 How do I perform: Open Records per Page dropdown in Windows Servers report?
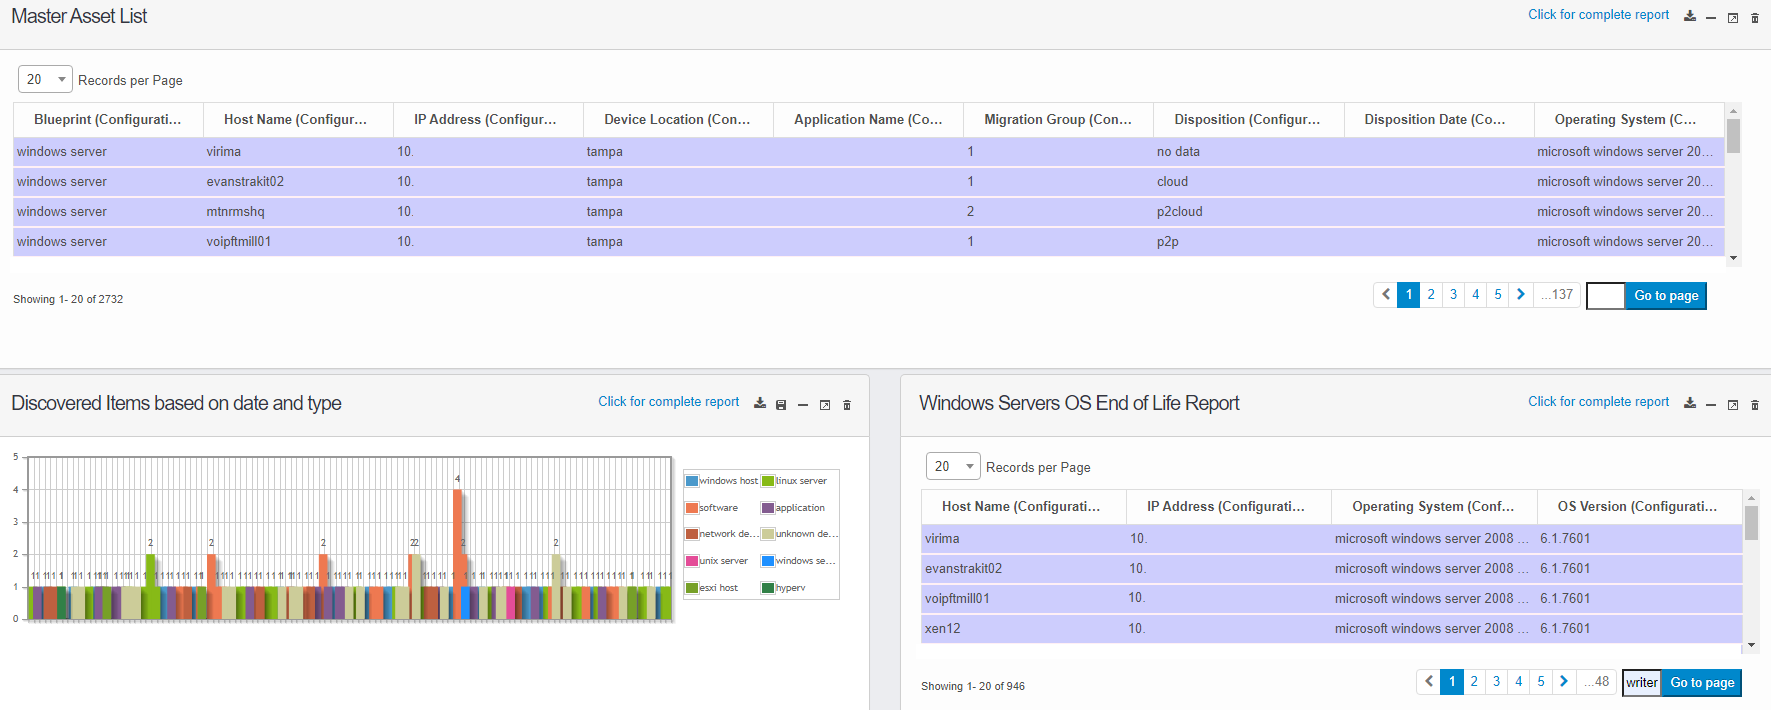[x=953, y=466]
